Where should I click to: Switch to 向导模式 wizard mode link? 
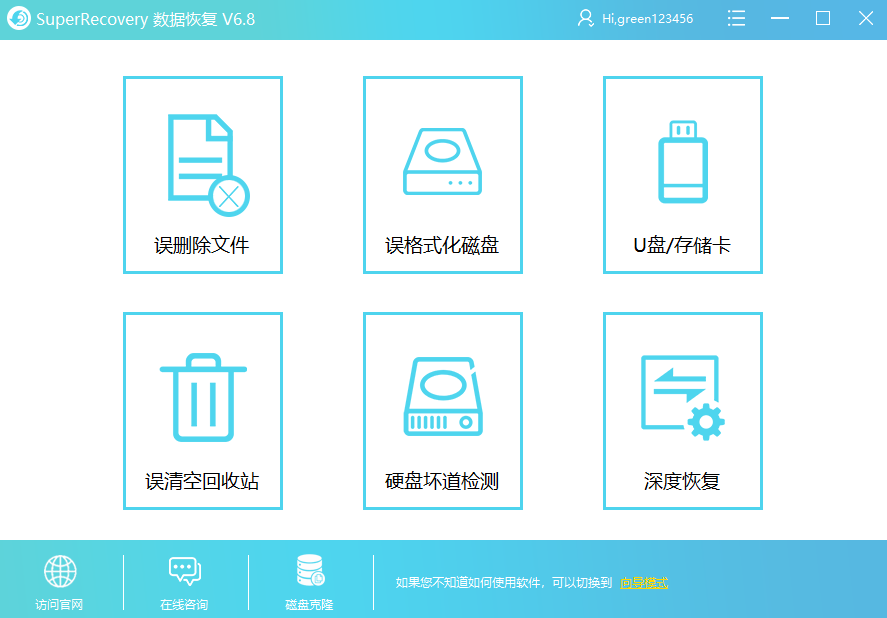[644, 582]
